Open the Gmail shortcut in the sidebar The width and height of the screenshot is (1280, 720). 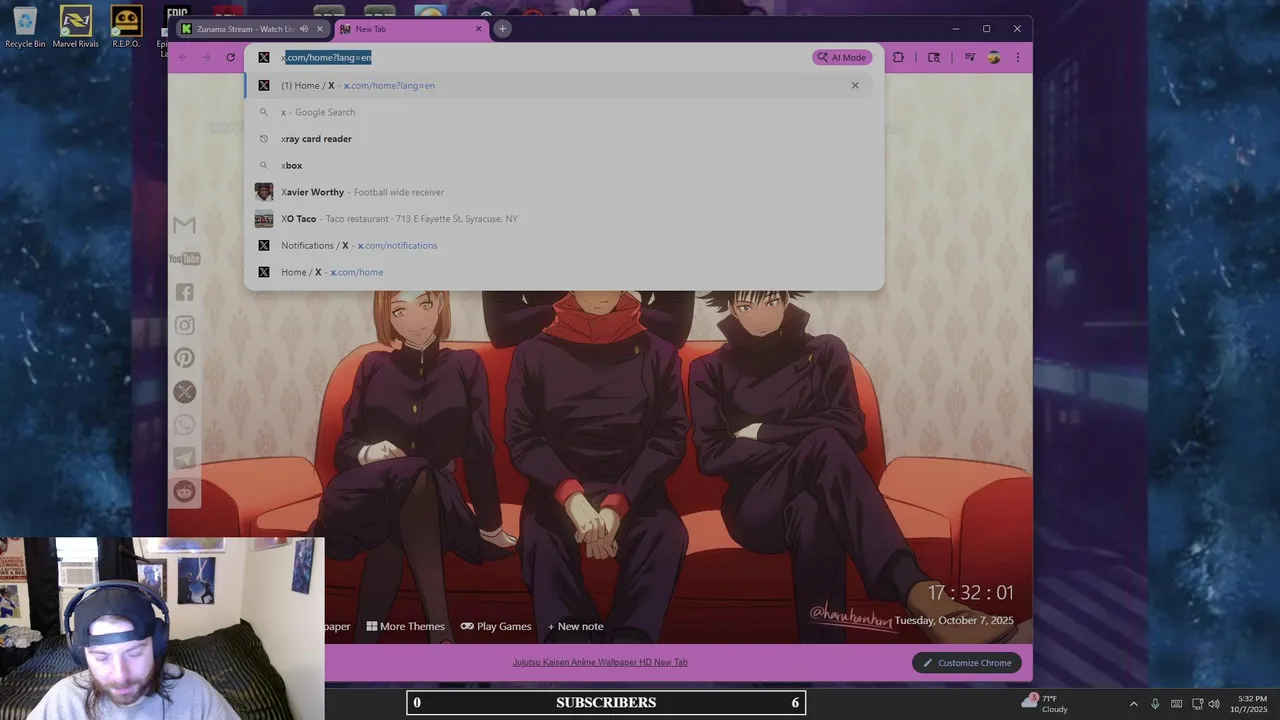[x=184, y=225]
